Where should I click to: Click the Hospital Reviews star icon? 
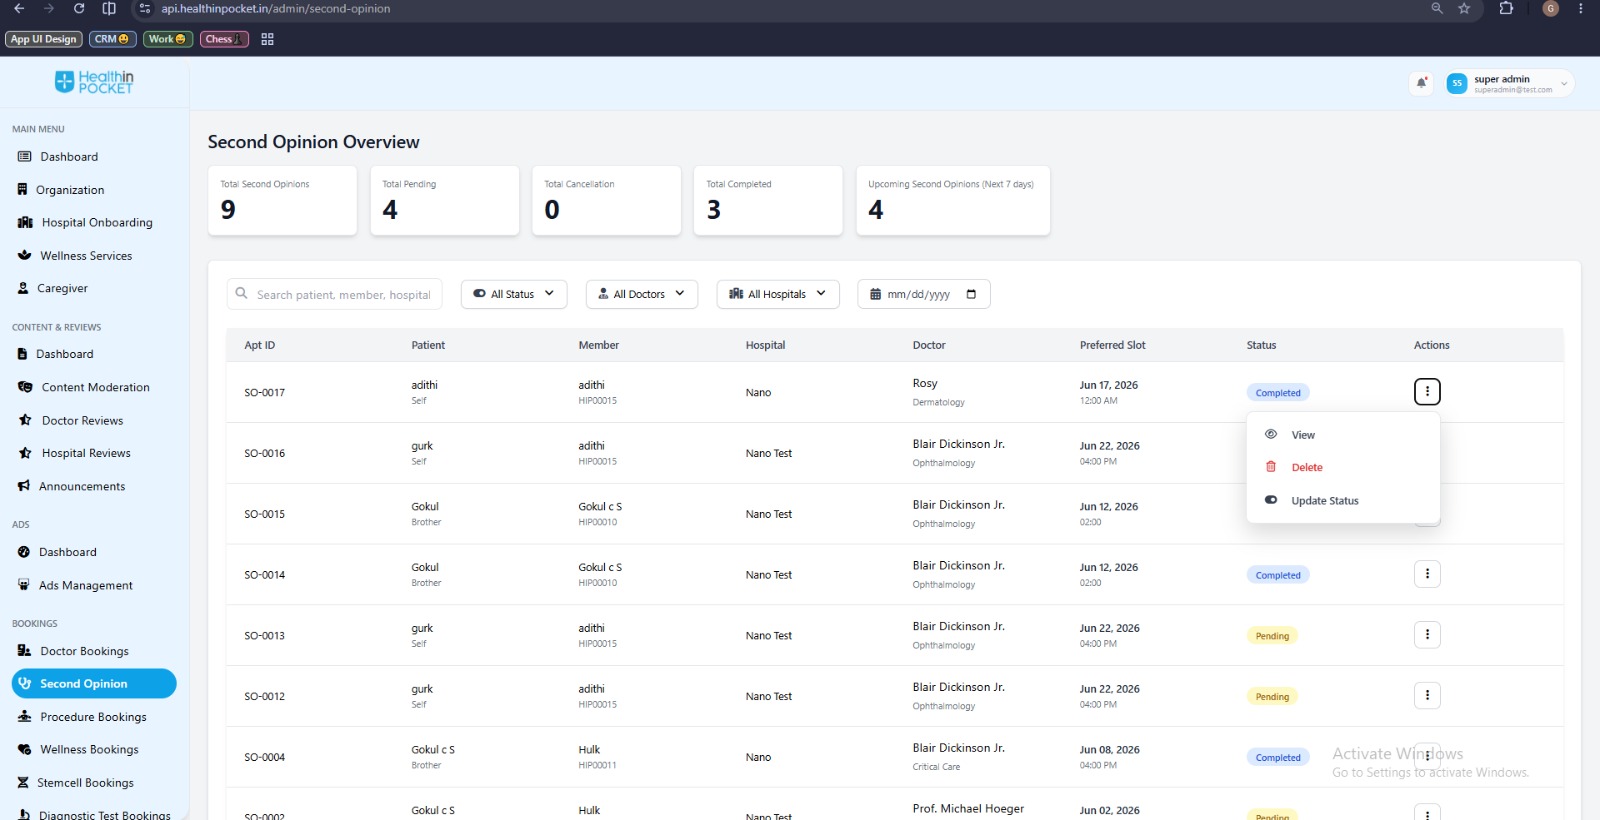[x=25, y=453]
